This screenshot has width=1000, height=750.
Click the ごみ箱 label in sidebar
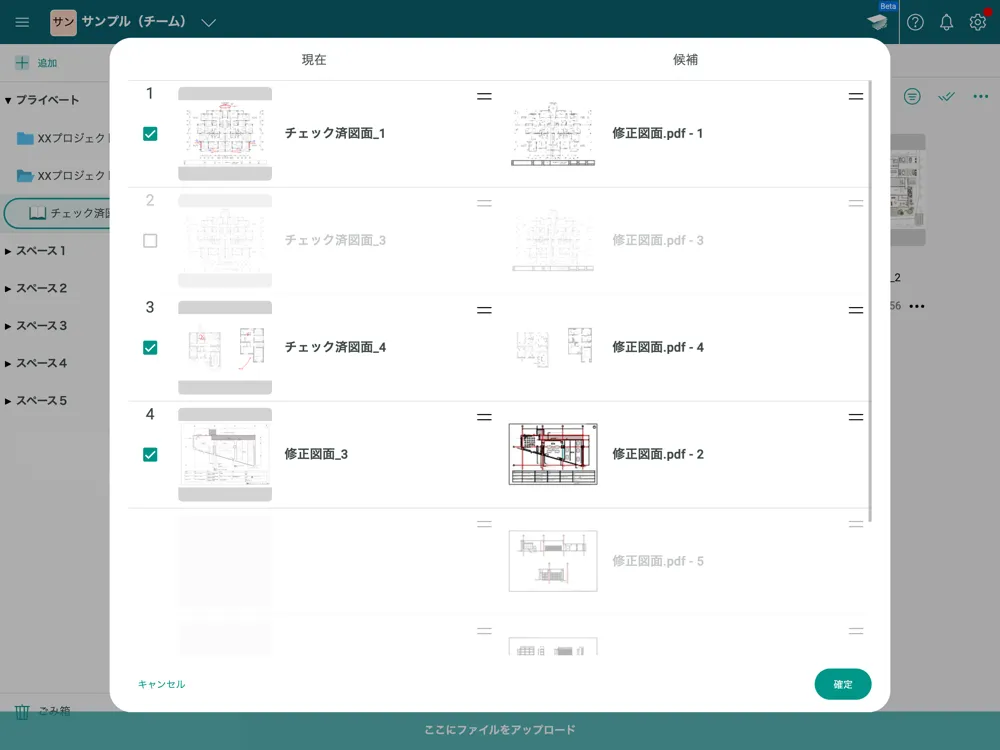coord(54,711)
